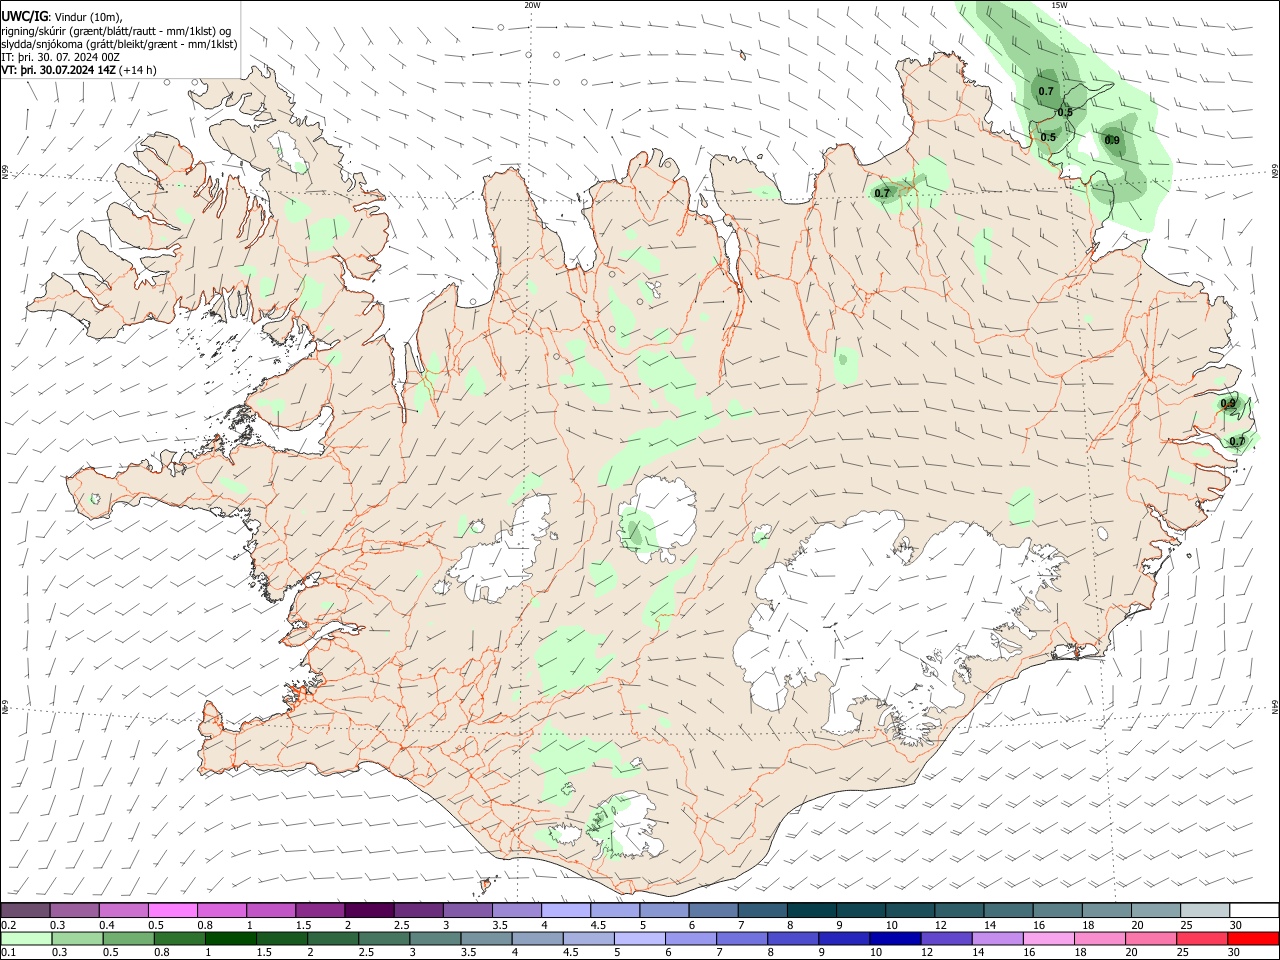The image size is (1280, 960).
Task: Select the "IT: þri. 30. 07. 2024 00Z" line
Action: coord(61,57)
